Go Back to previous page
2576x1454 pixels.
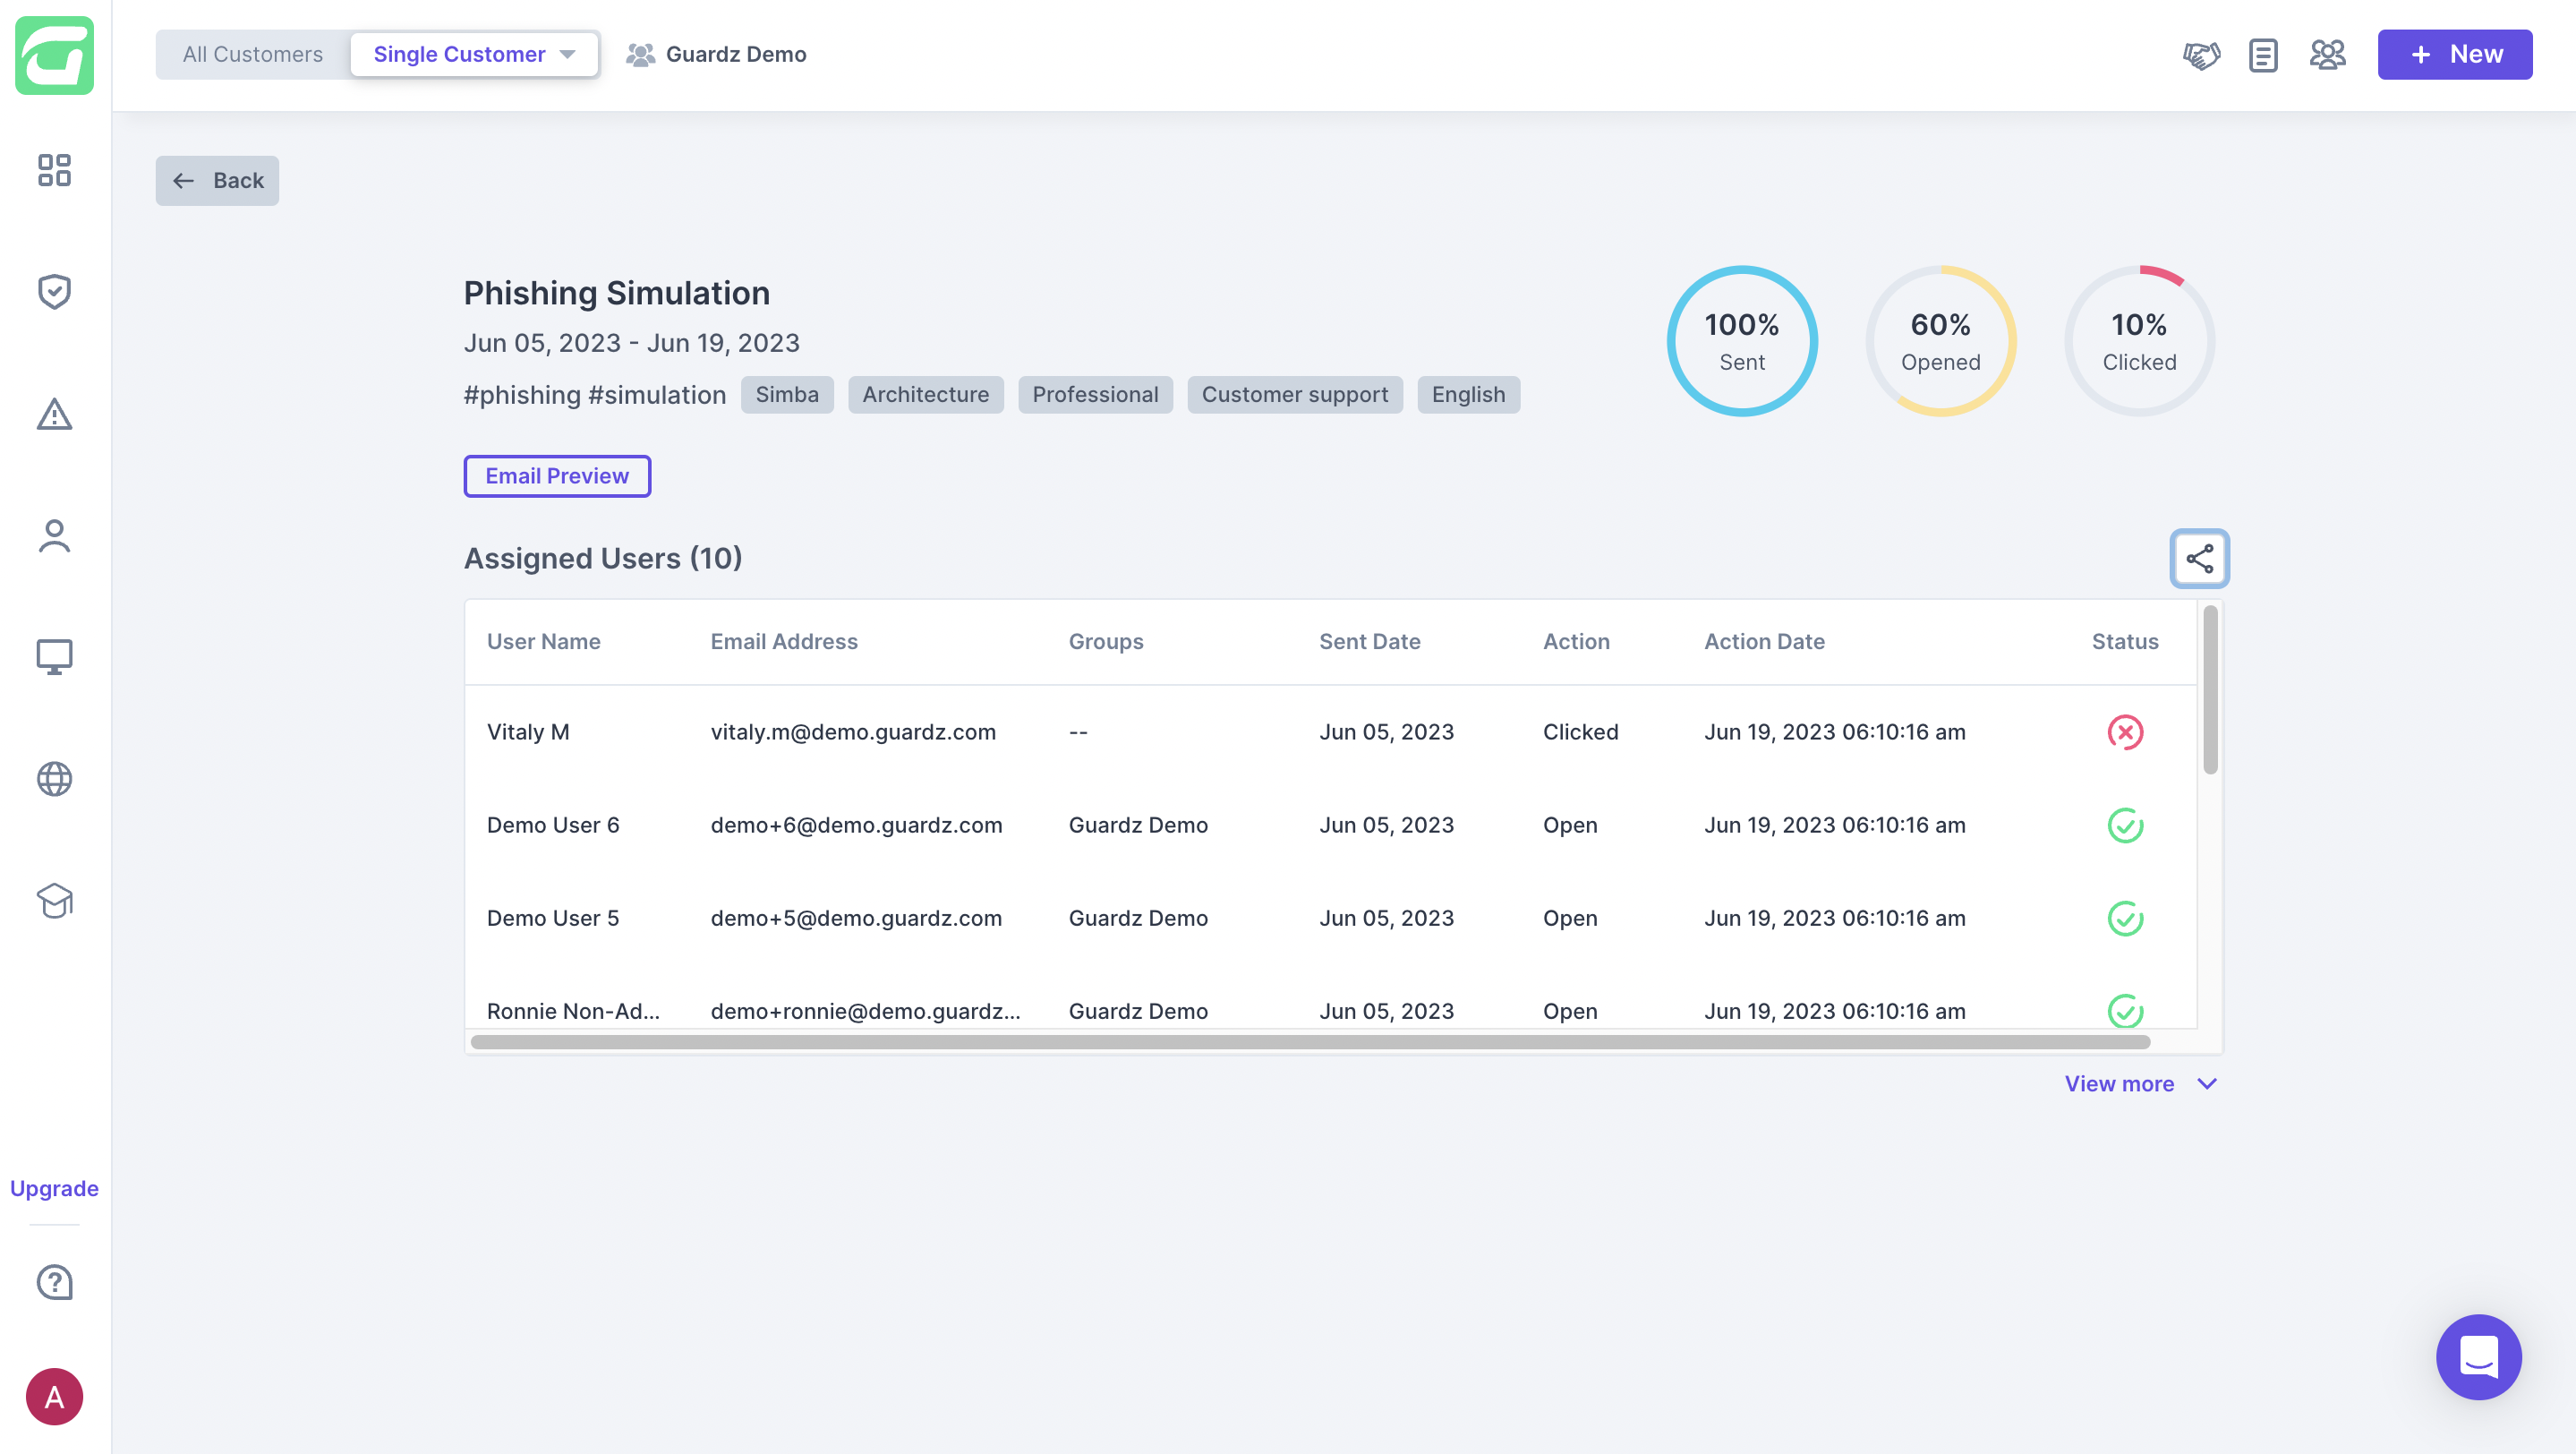(x=217, y=181)
